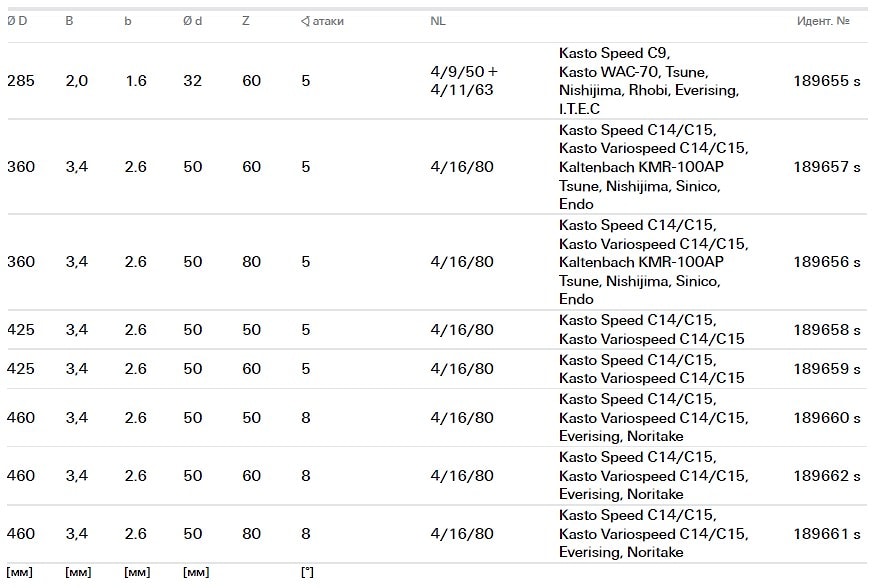Select ident number 189658 s
Image resolution: width=873 pixels, height=588 pixels.
click(x=826, y=330)
